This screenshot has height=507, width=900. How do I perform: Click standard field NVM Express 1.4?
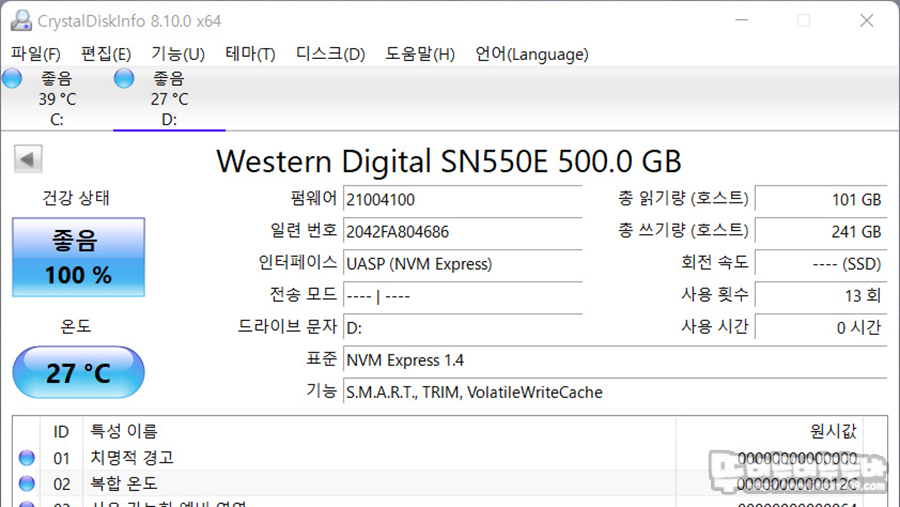click(x=615, y=361)
